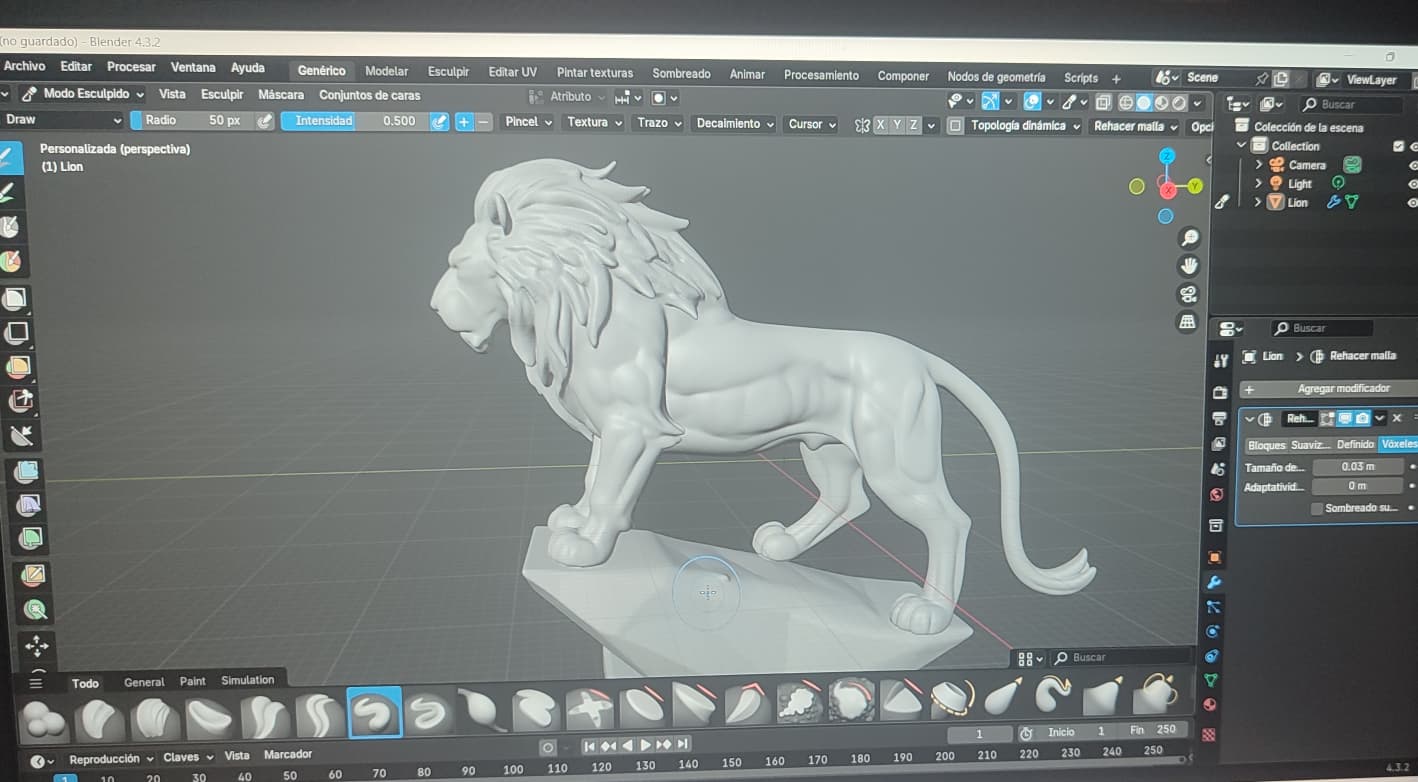Select the Move tool in the left toolbar

[x=36, y=645]
